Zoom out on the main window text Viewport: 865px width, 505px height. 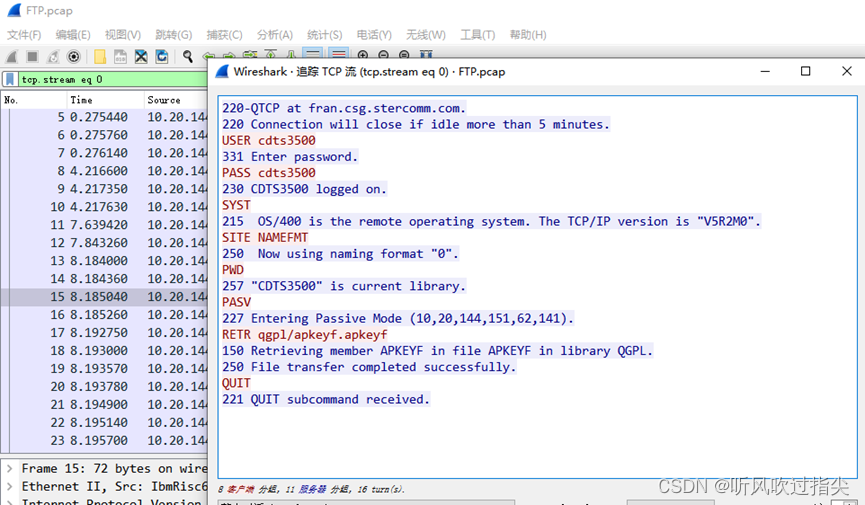coord(383,55)
